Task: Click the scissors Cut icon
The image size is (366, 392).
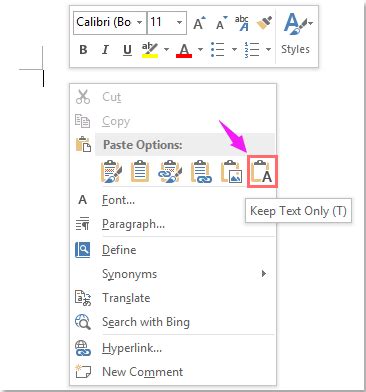Action: tap(83, 97)
